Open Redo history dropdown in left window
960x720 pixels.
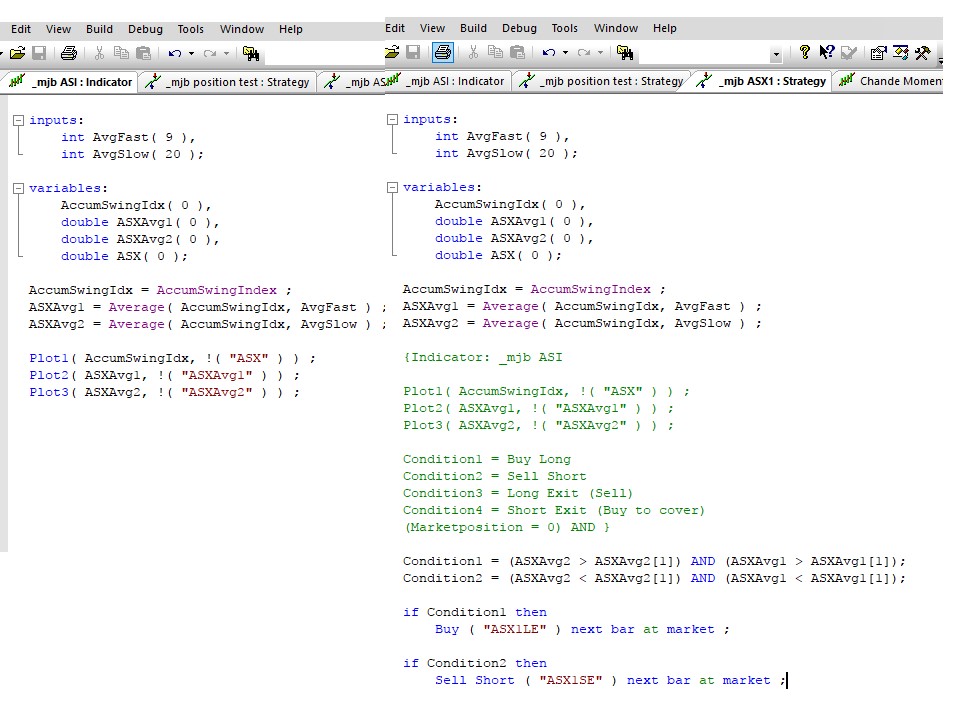click(227, 53)
